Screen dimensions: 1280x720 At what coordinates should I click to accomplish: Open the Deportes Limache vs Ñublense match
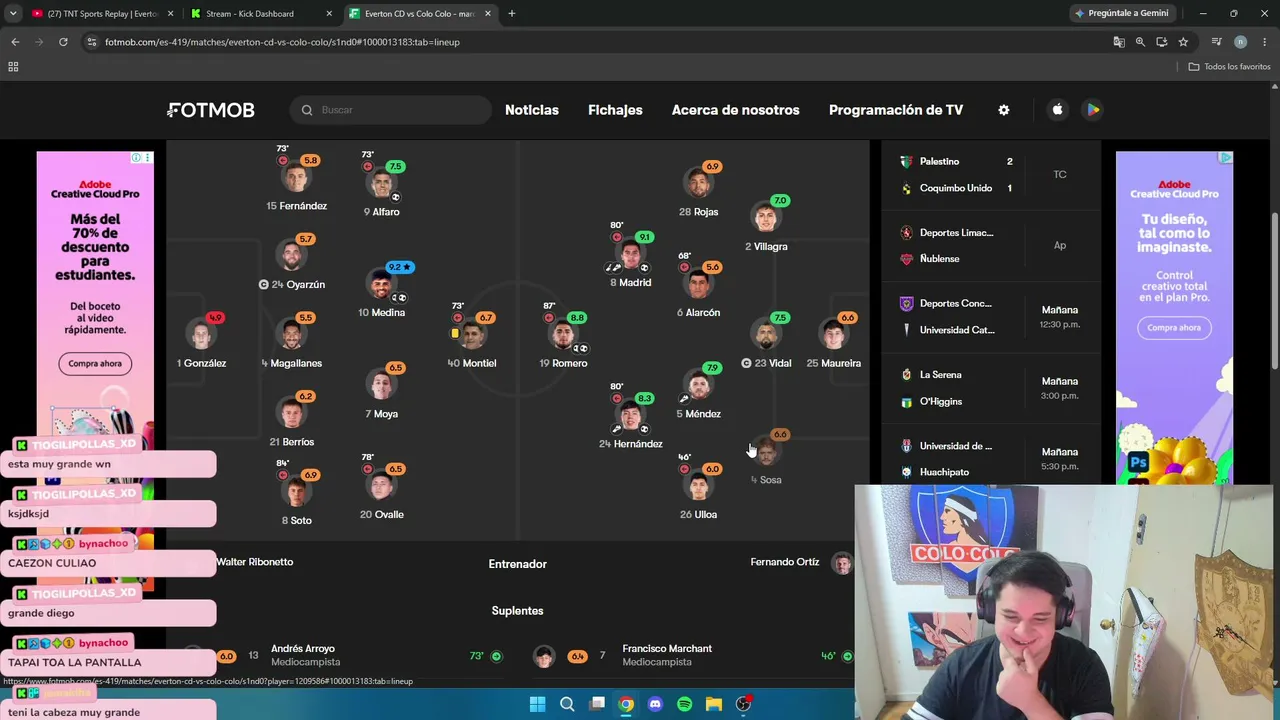[x=990, y=246]
